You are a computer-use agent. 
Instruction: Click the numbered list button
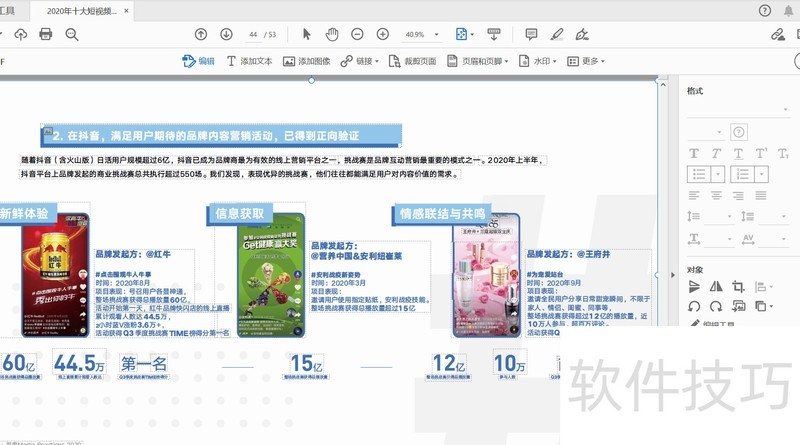[742, 175]
